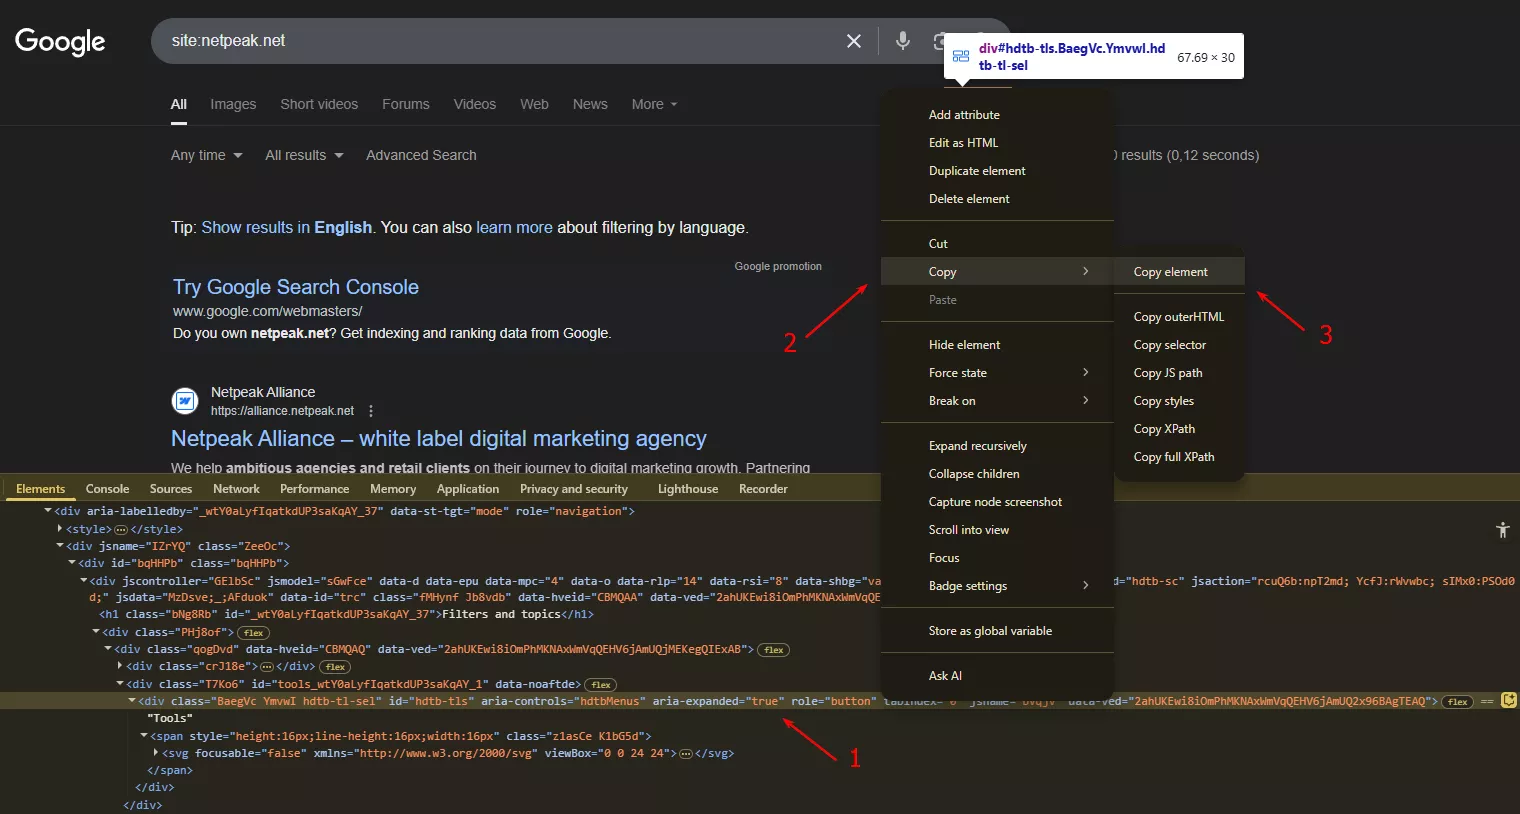
Task: Click Advanced Search link
Action: [x=421, y=155]
